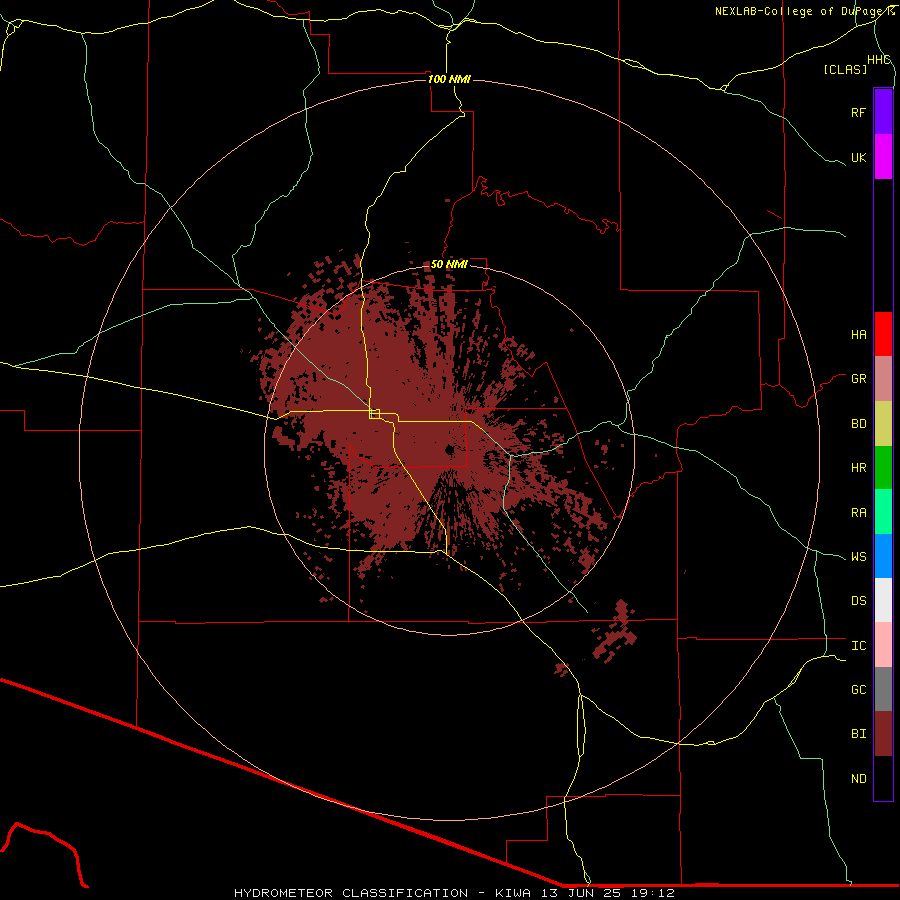The image size is (900, 900).
Task: Click the HYDROMETEOR CLASSIFICATION title text
Action: pos(351,893)
